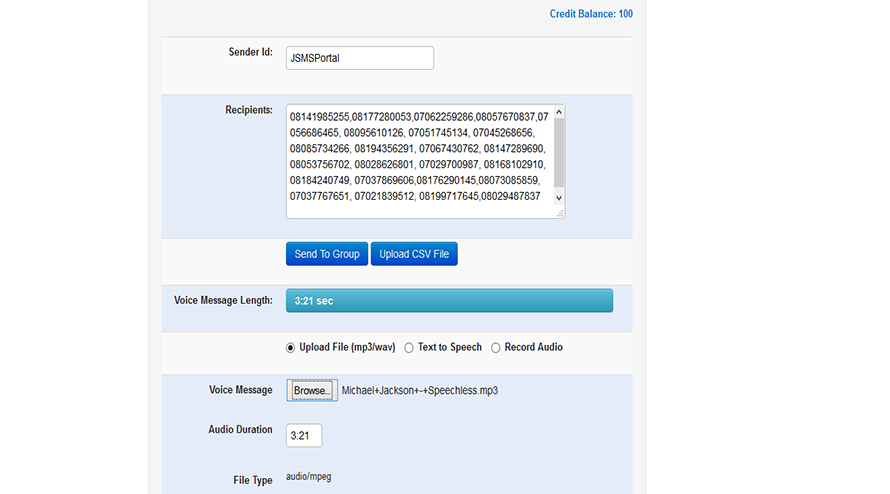Click the Audio Duration field showing 3:21
This screenshot has height=494, width=890.
click(304, 436)
